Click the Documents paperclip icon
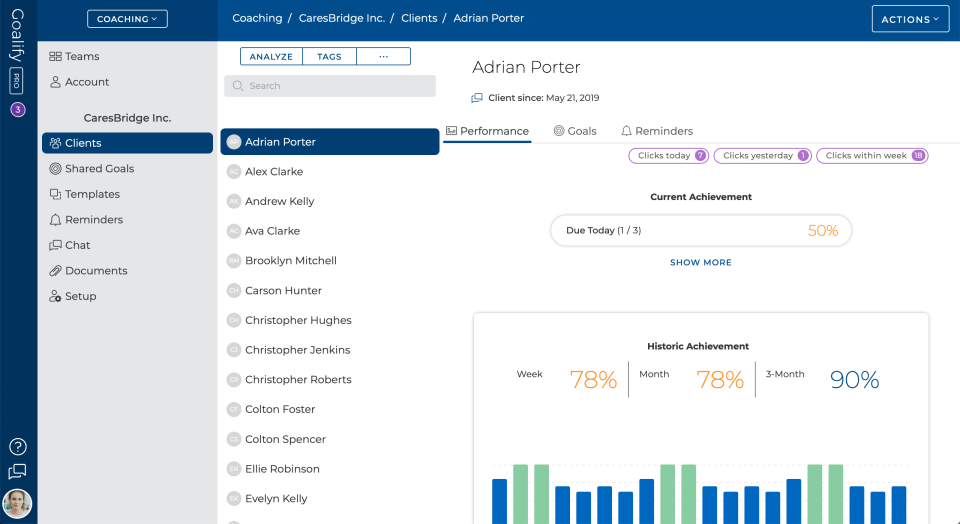The height and width of the screenshot is (524, 960). pos(55,271)
